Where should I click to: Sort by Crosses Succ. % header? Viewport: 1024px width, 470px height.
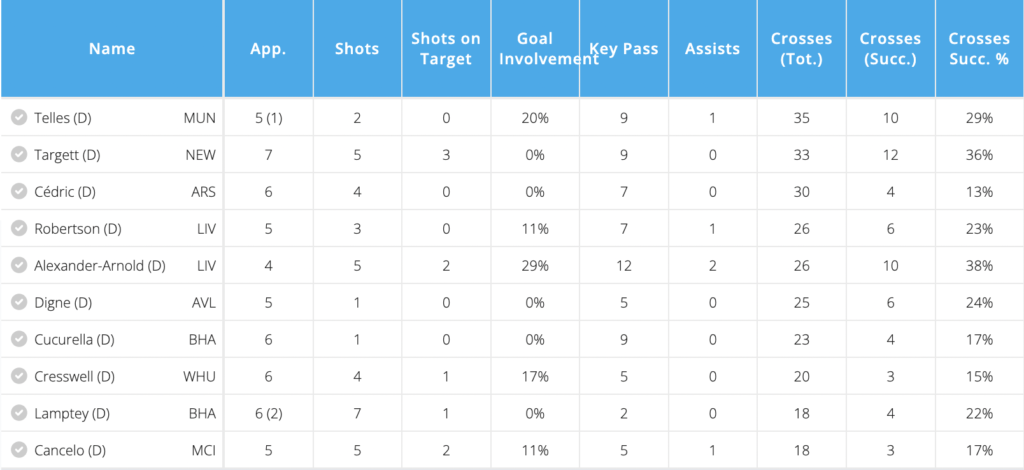tap(979, 48)
